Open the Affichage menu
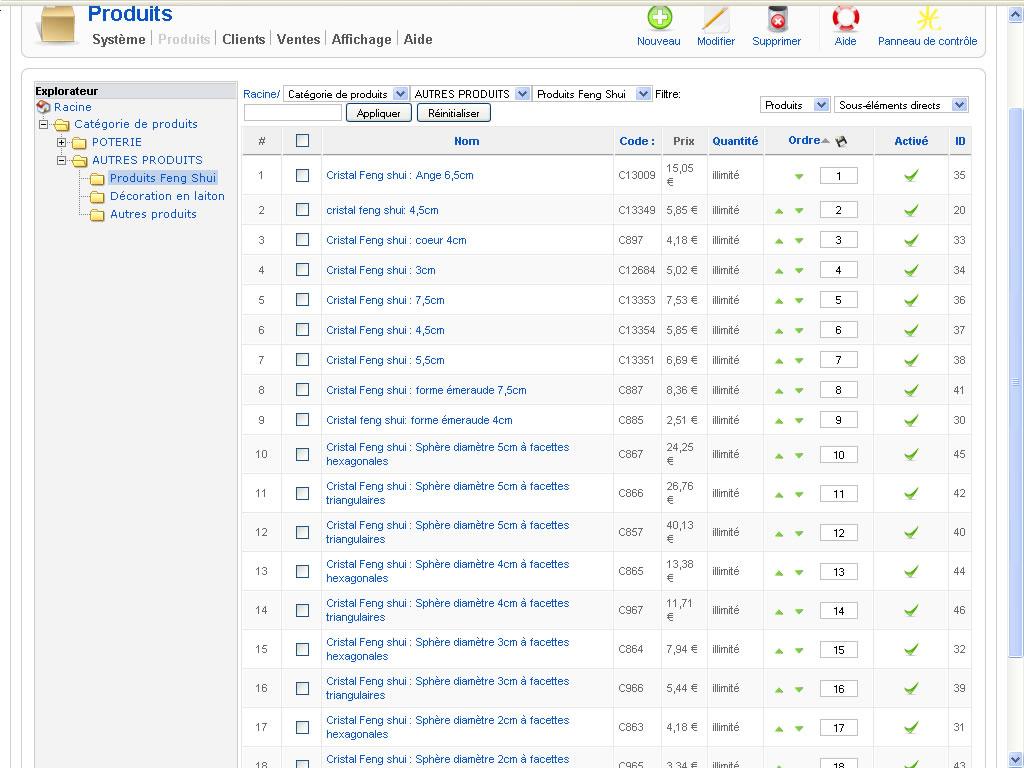 [361, 39]
